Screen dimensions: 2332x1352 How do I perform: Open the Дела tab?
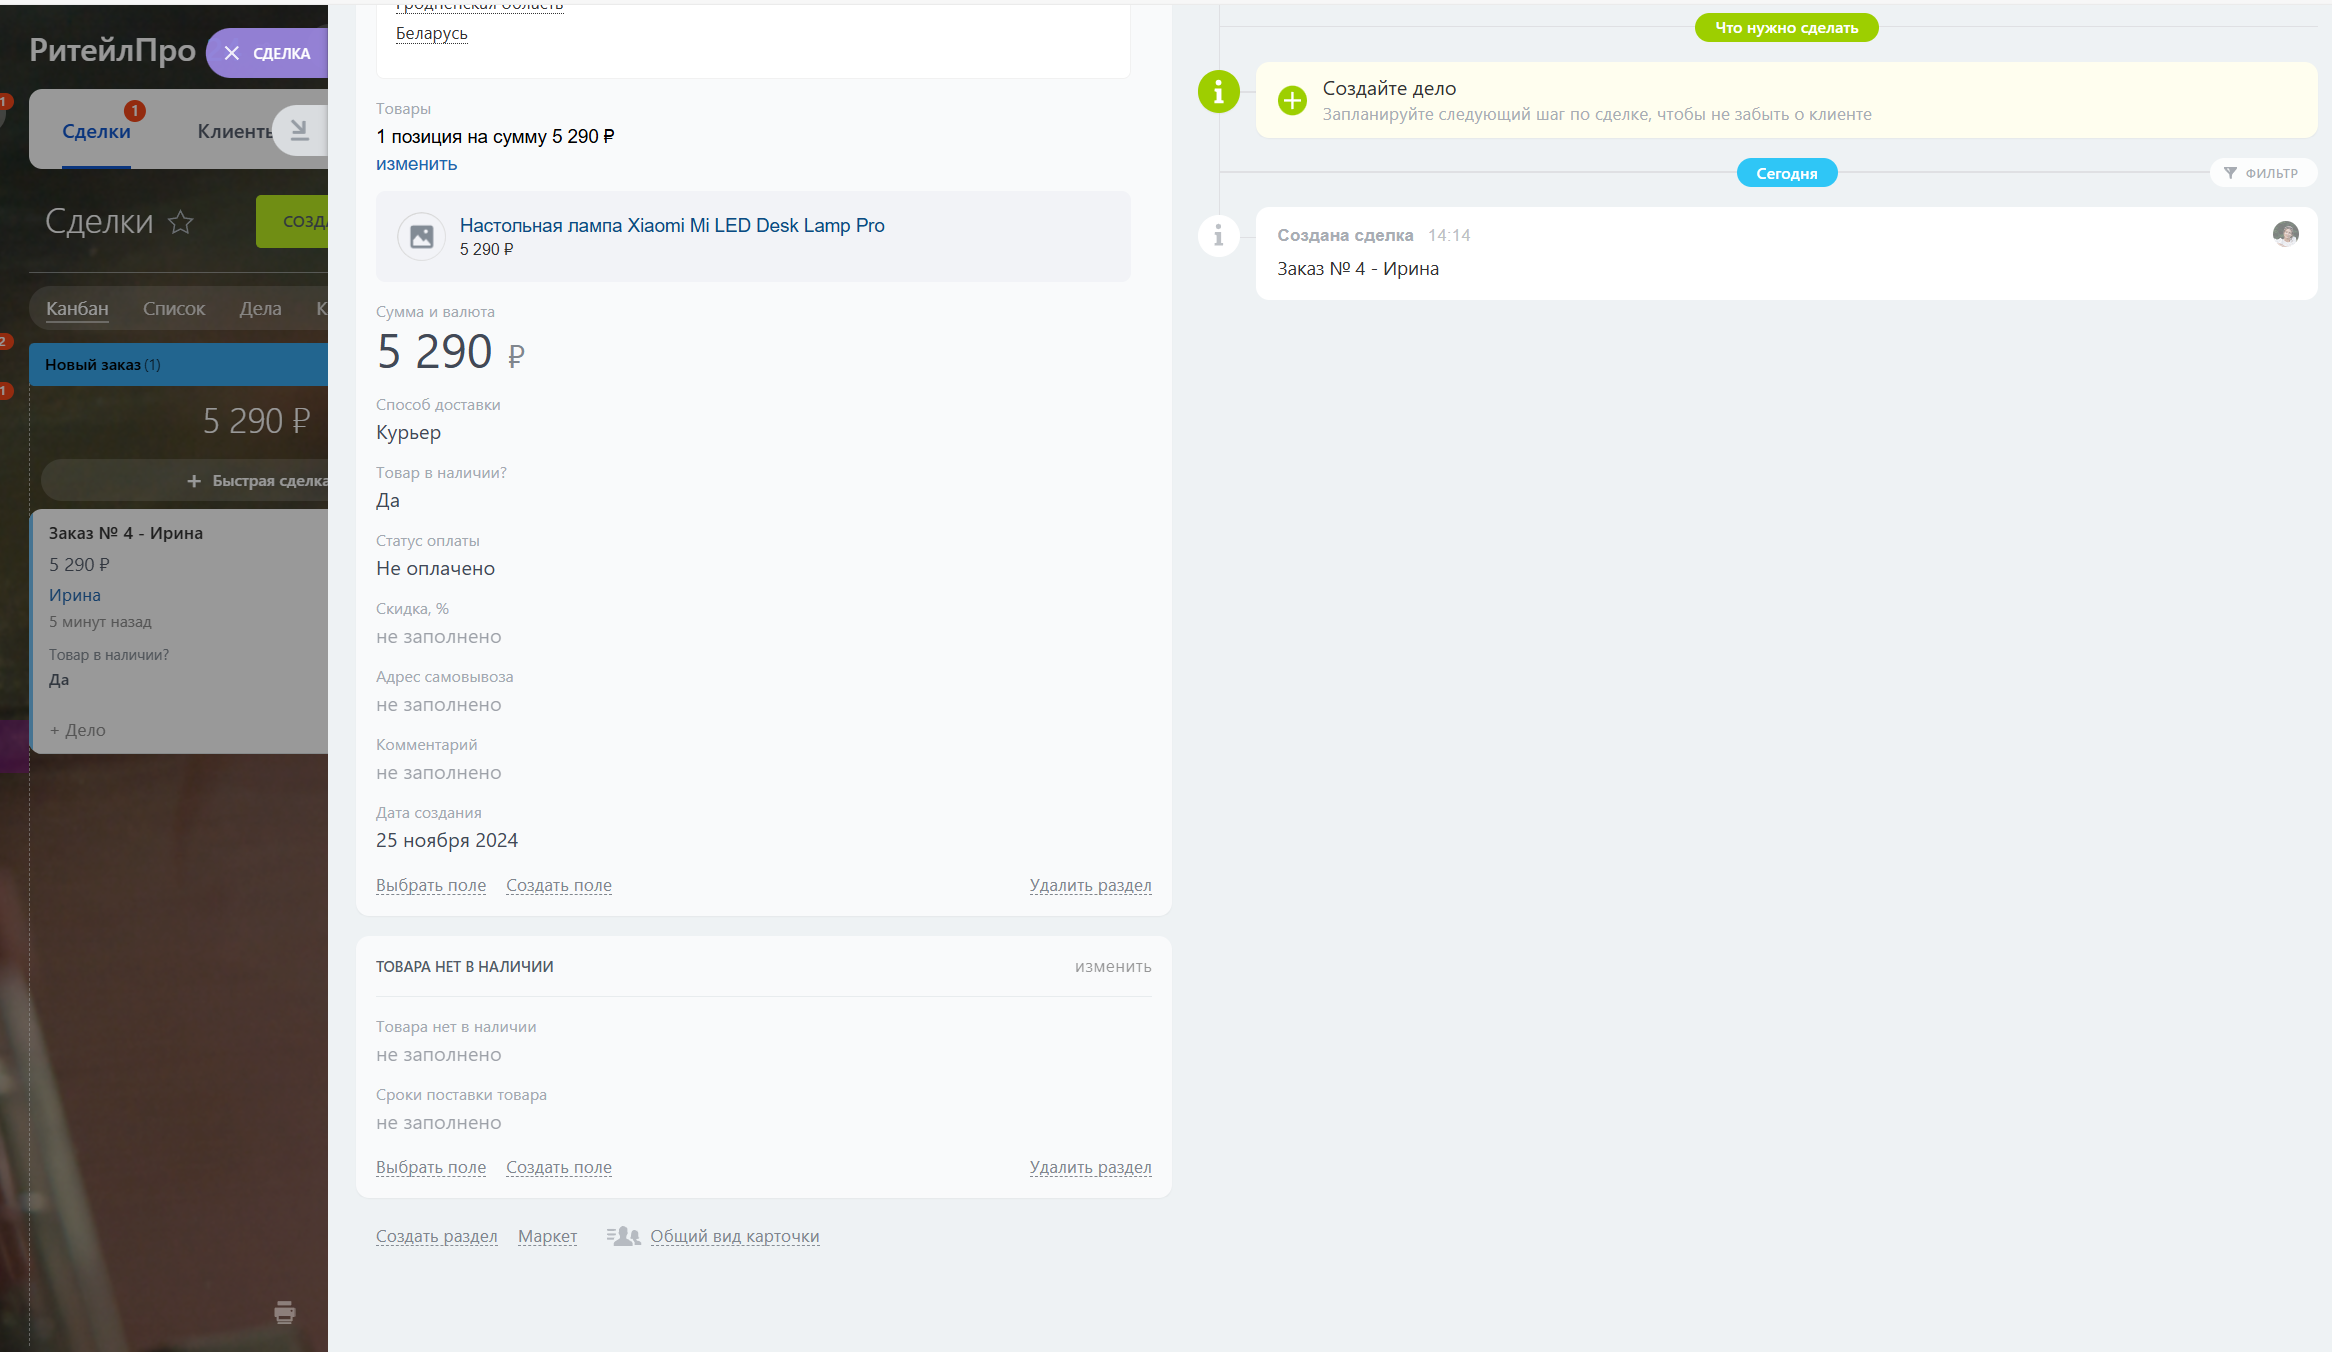pyautogui.click(x=260, y=309)
